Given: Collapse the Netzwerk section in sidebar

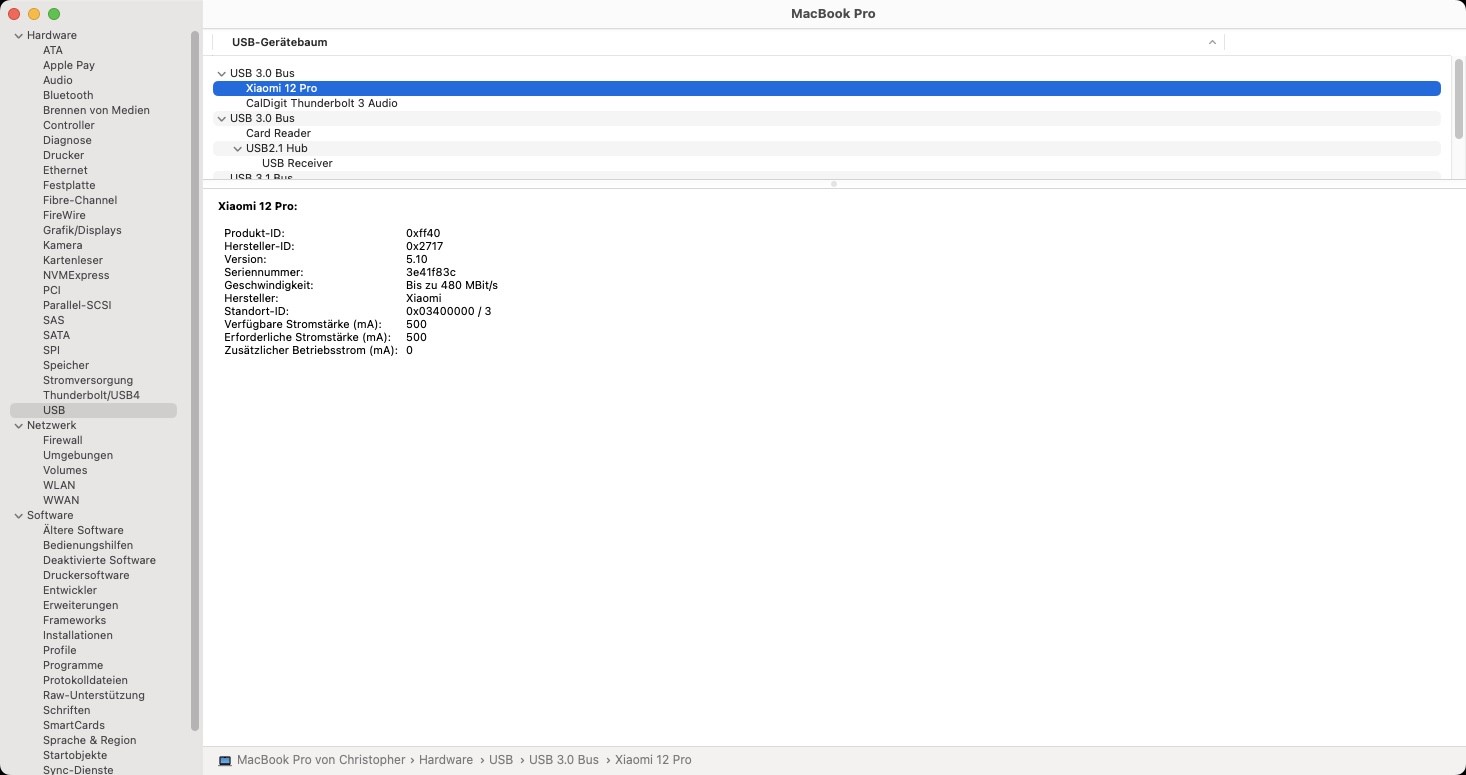Looking at the screenshot, I should (18, 426).
